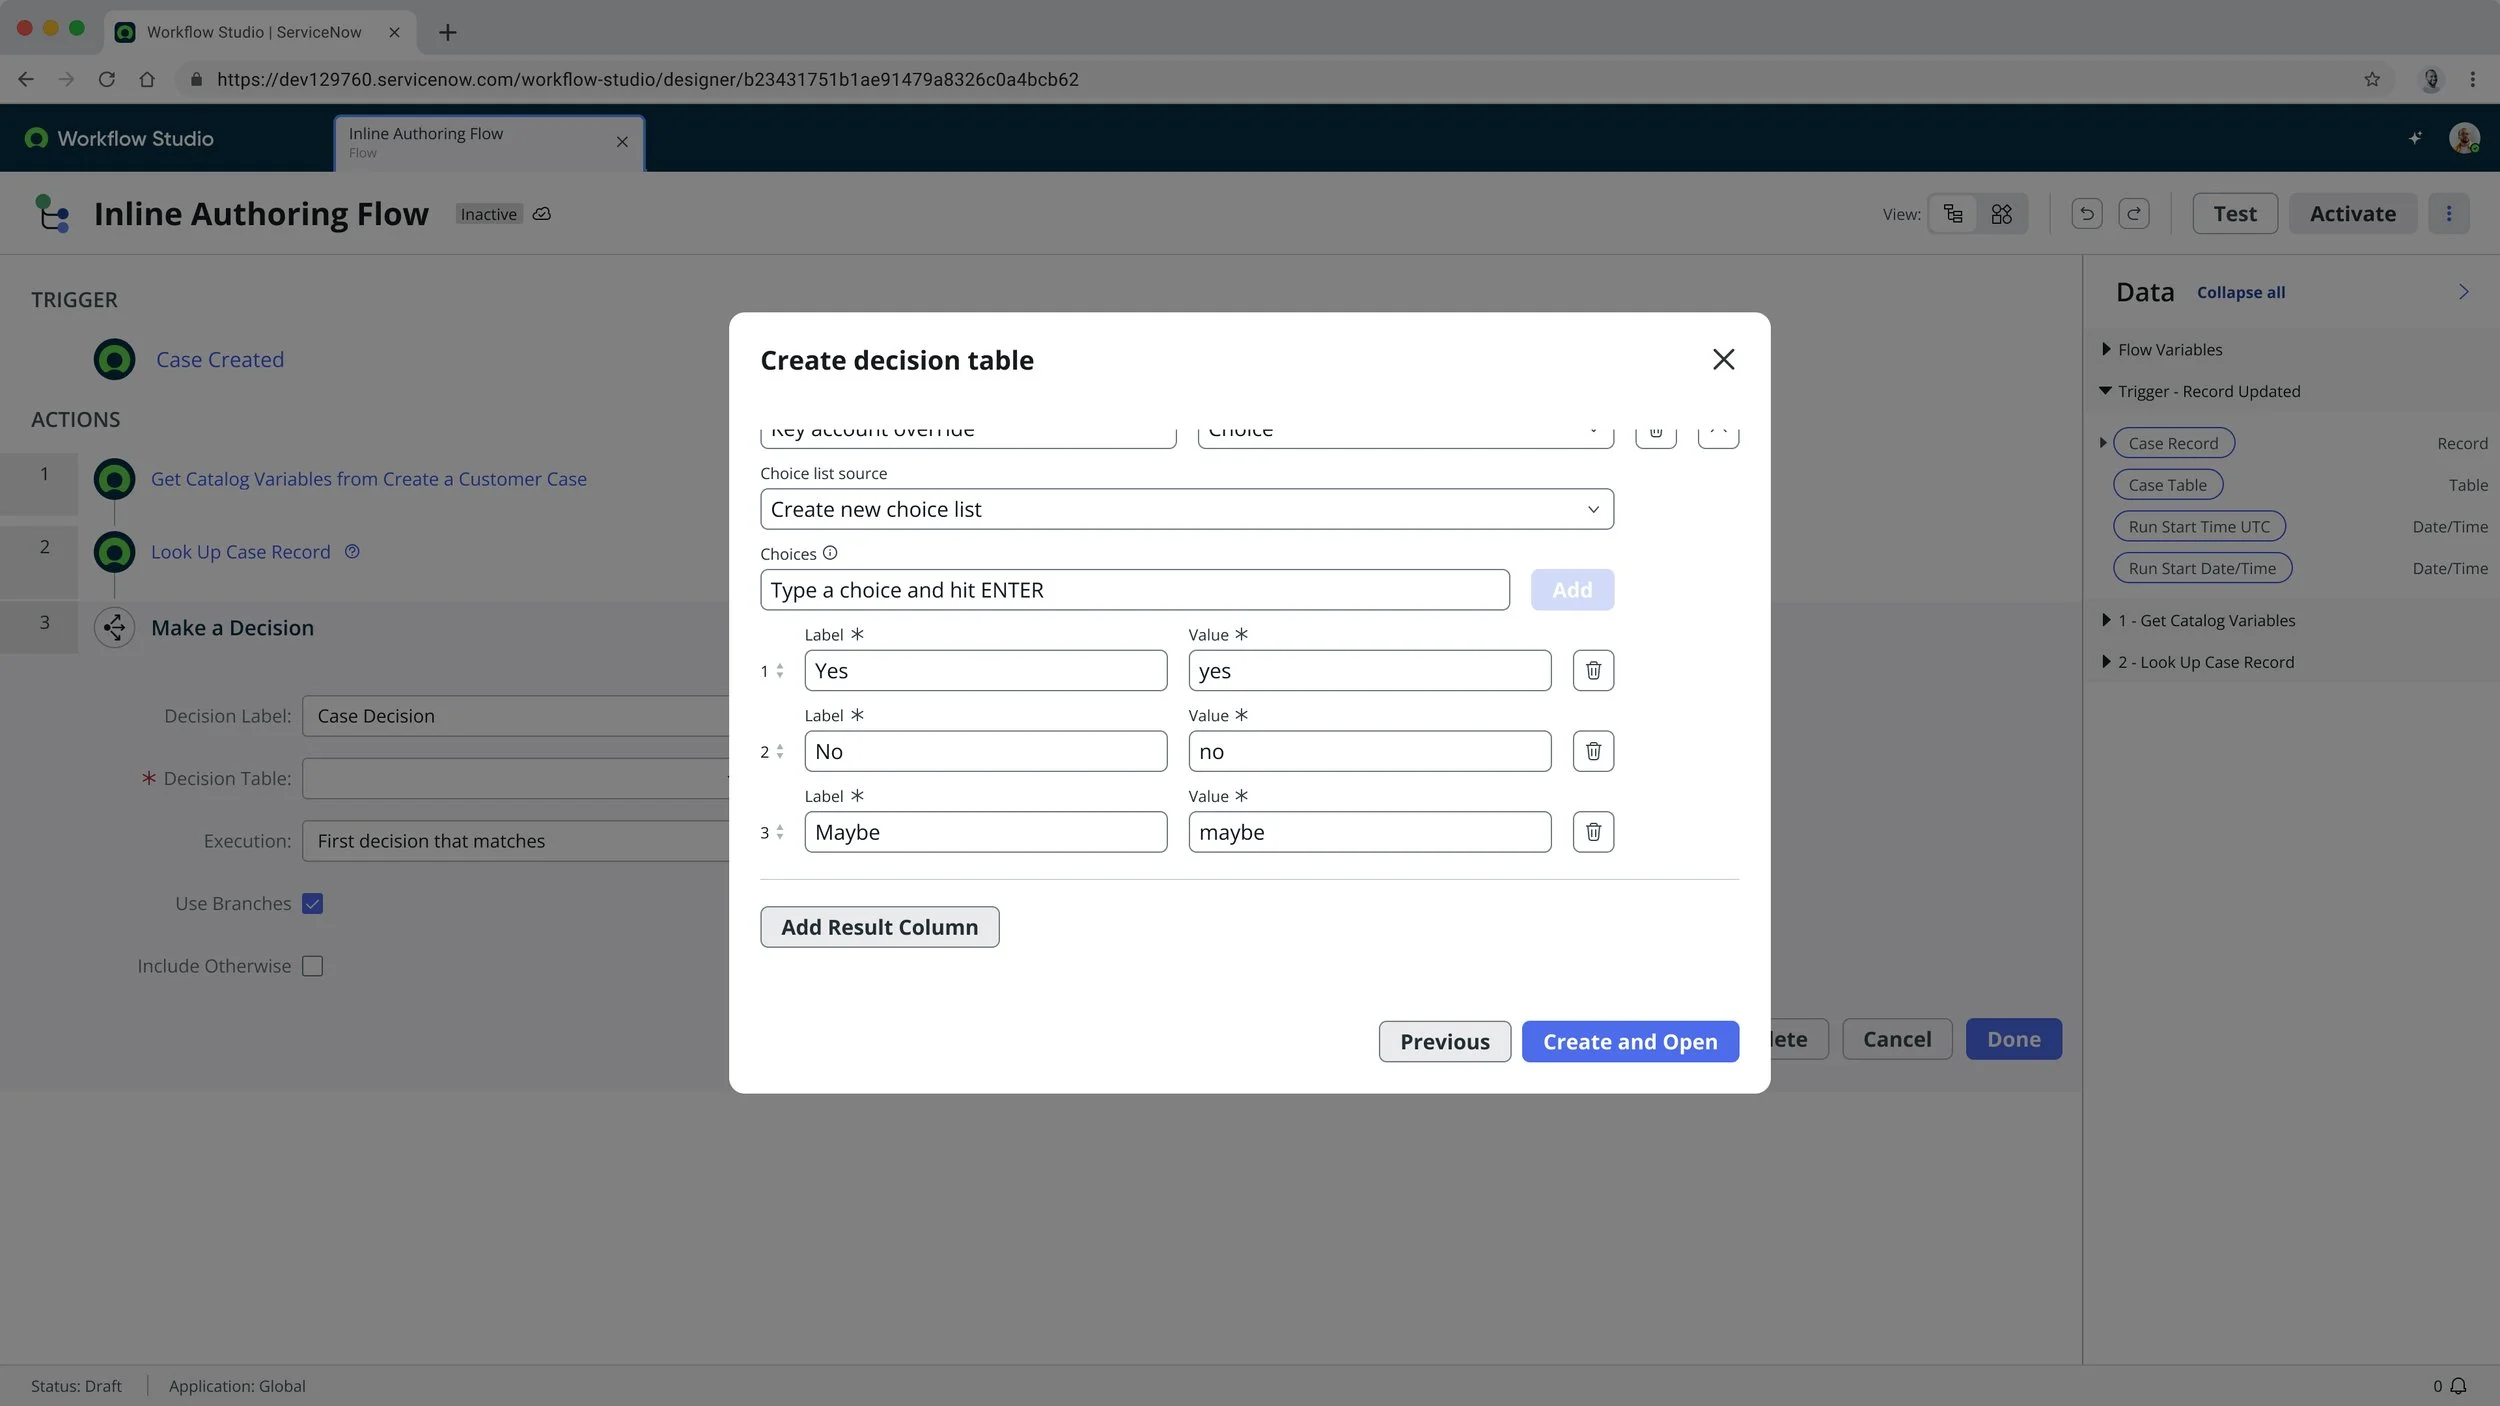Delete the Yes choice row
The width and height of the screenshot is (2500, 1406).
pos(1593,670)
